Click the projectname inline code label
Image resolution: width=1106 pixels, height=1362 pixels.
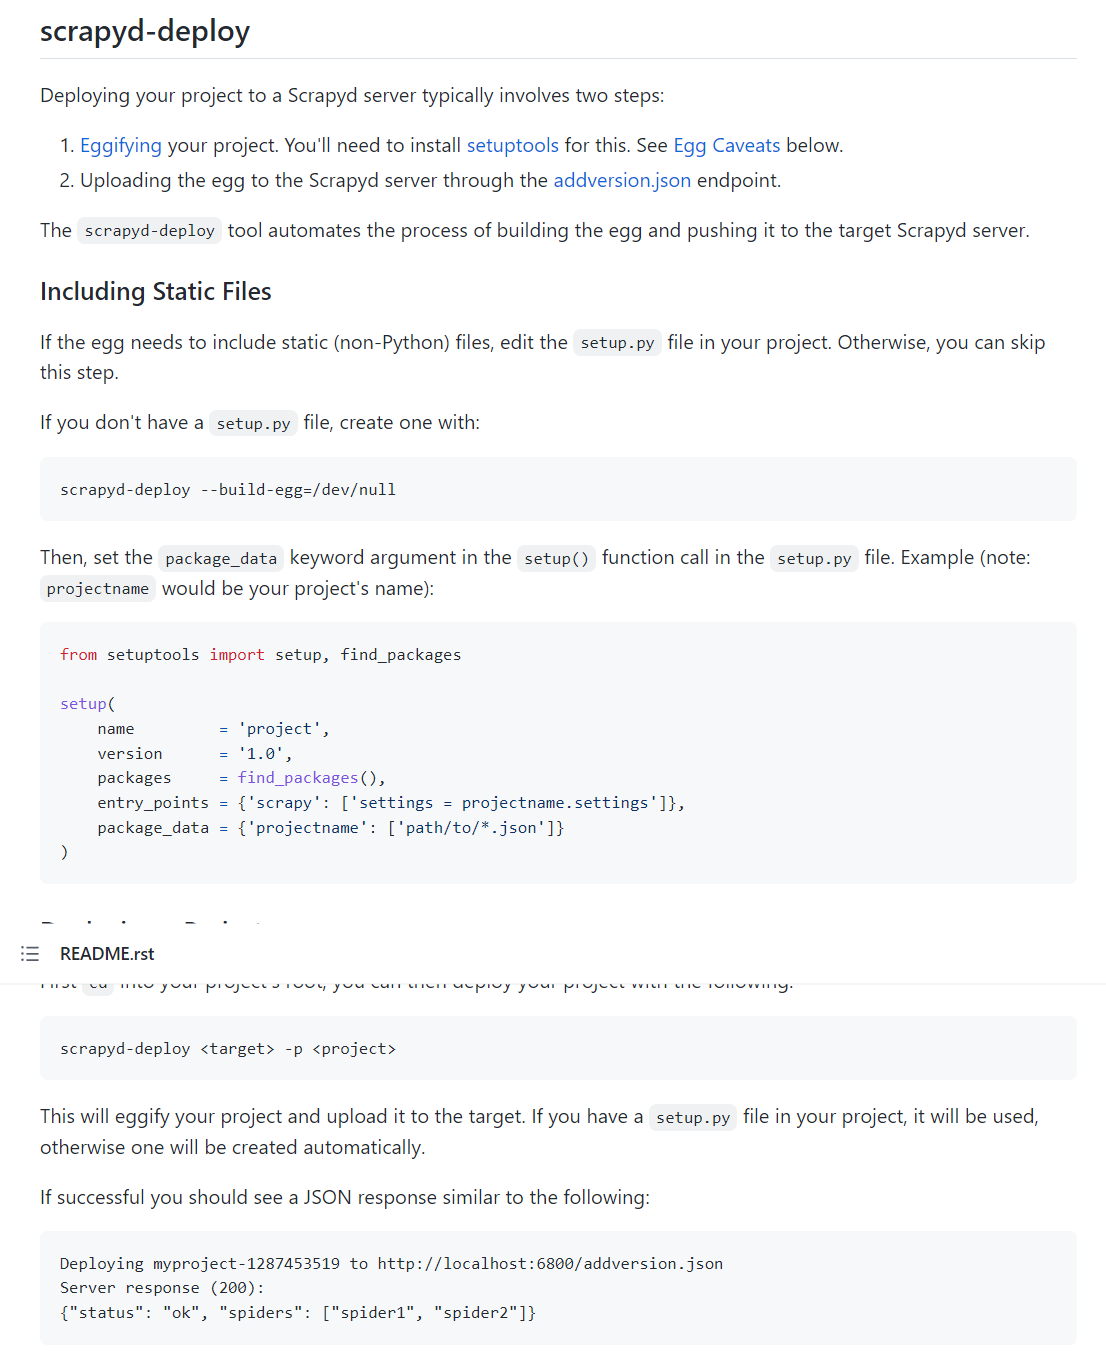click(x=98, y=589)
